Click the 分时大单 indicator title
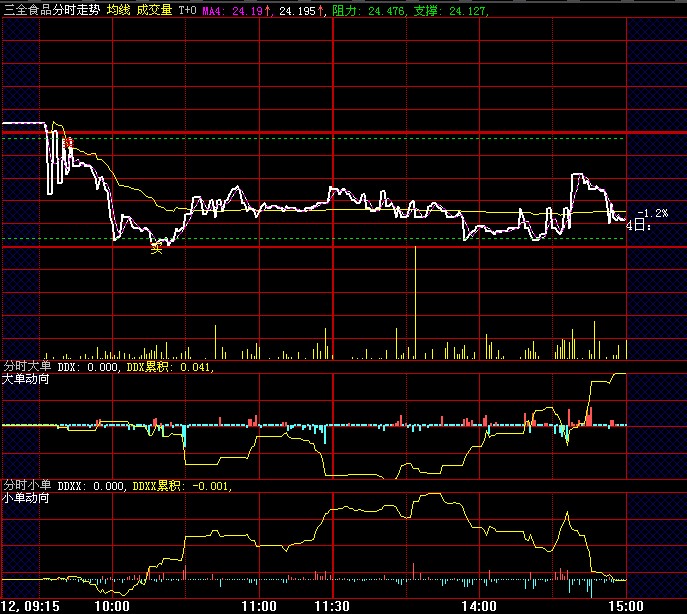687x614 pixels. coord(27,366)
